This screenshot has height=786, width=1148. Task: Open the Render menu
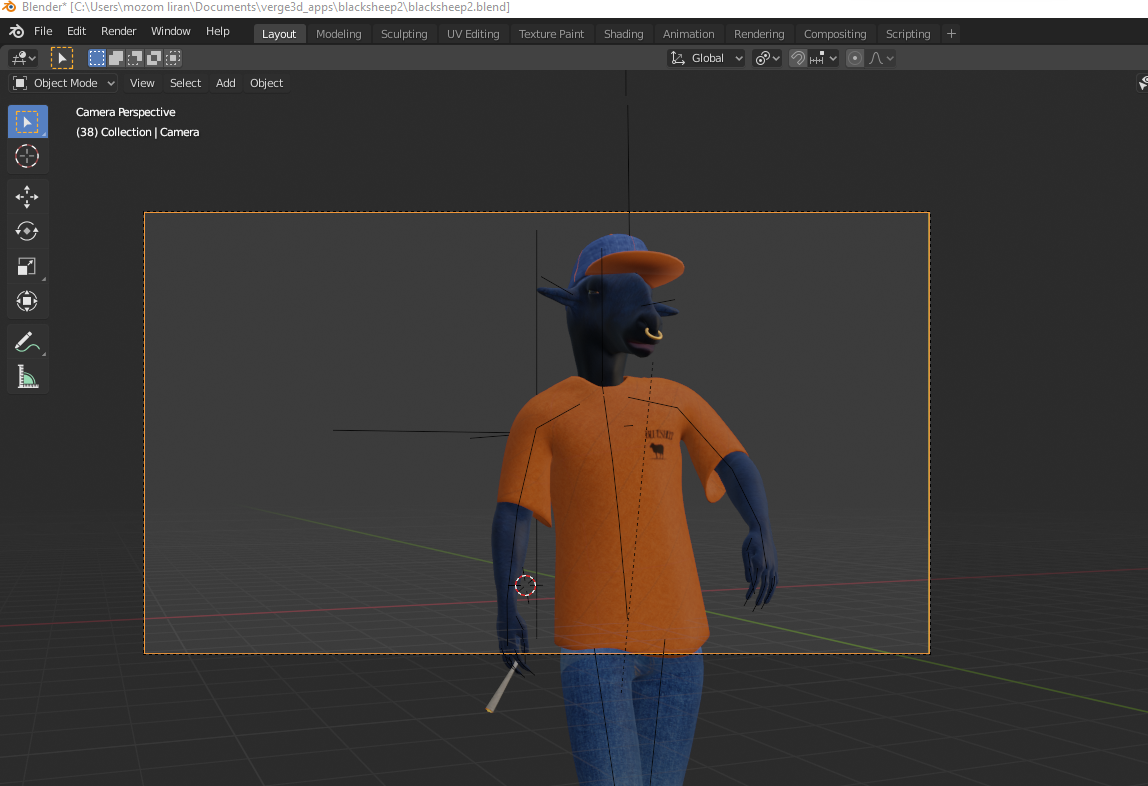pyautogui.click(x=118, y=32)
